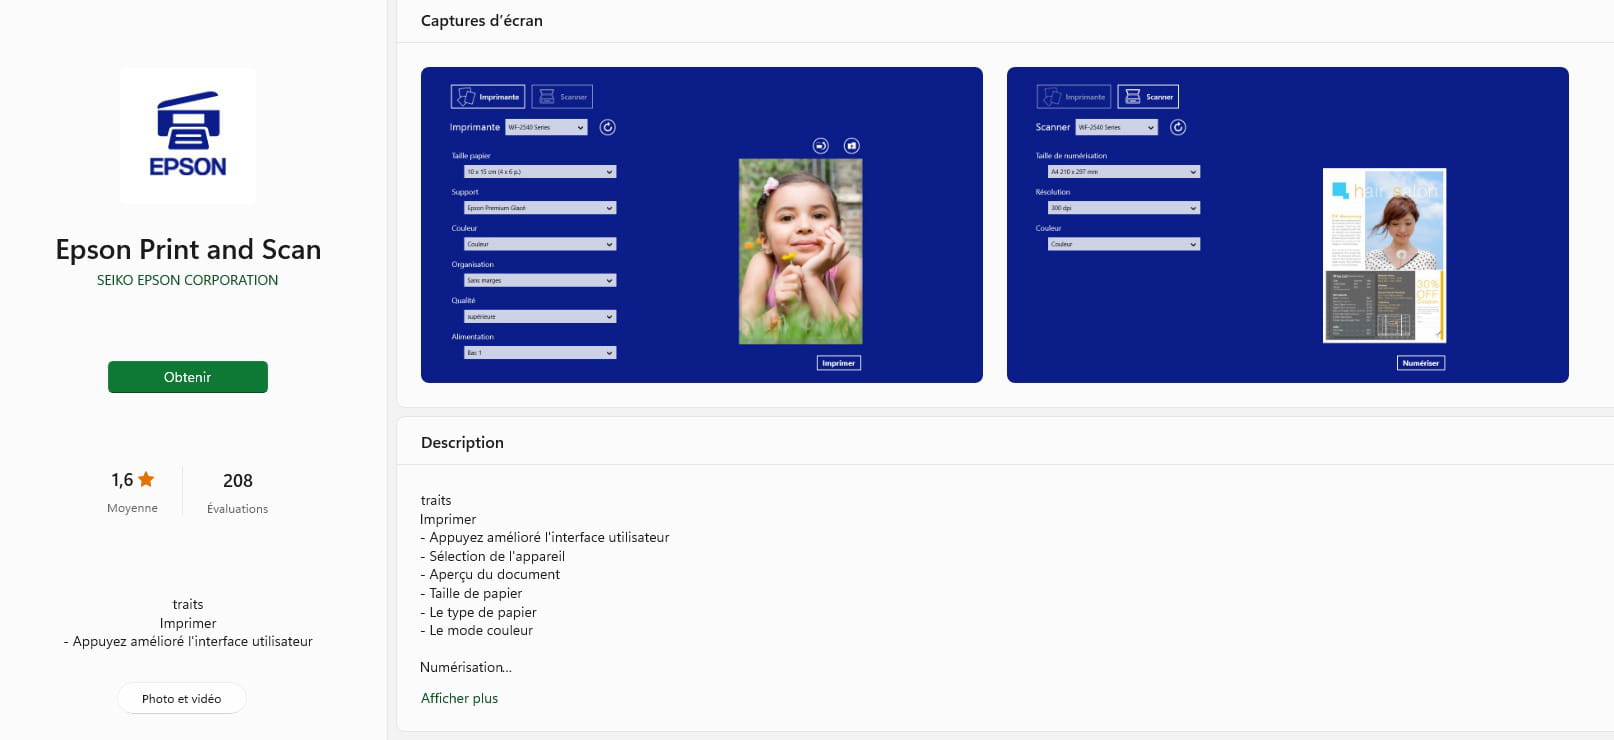Open the Imprimante screenshot thumbnail
Image resolution: width=1614 pixels, height=740 pixels.
point(702,225)
